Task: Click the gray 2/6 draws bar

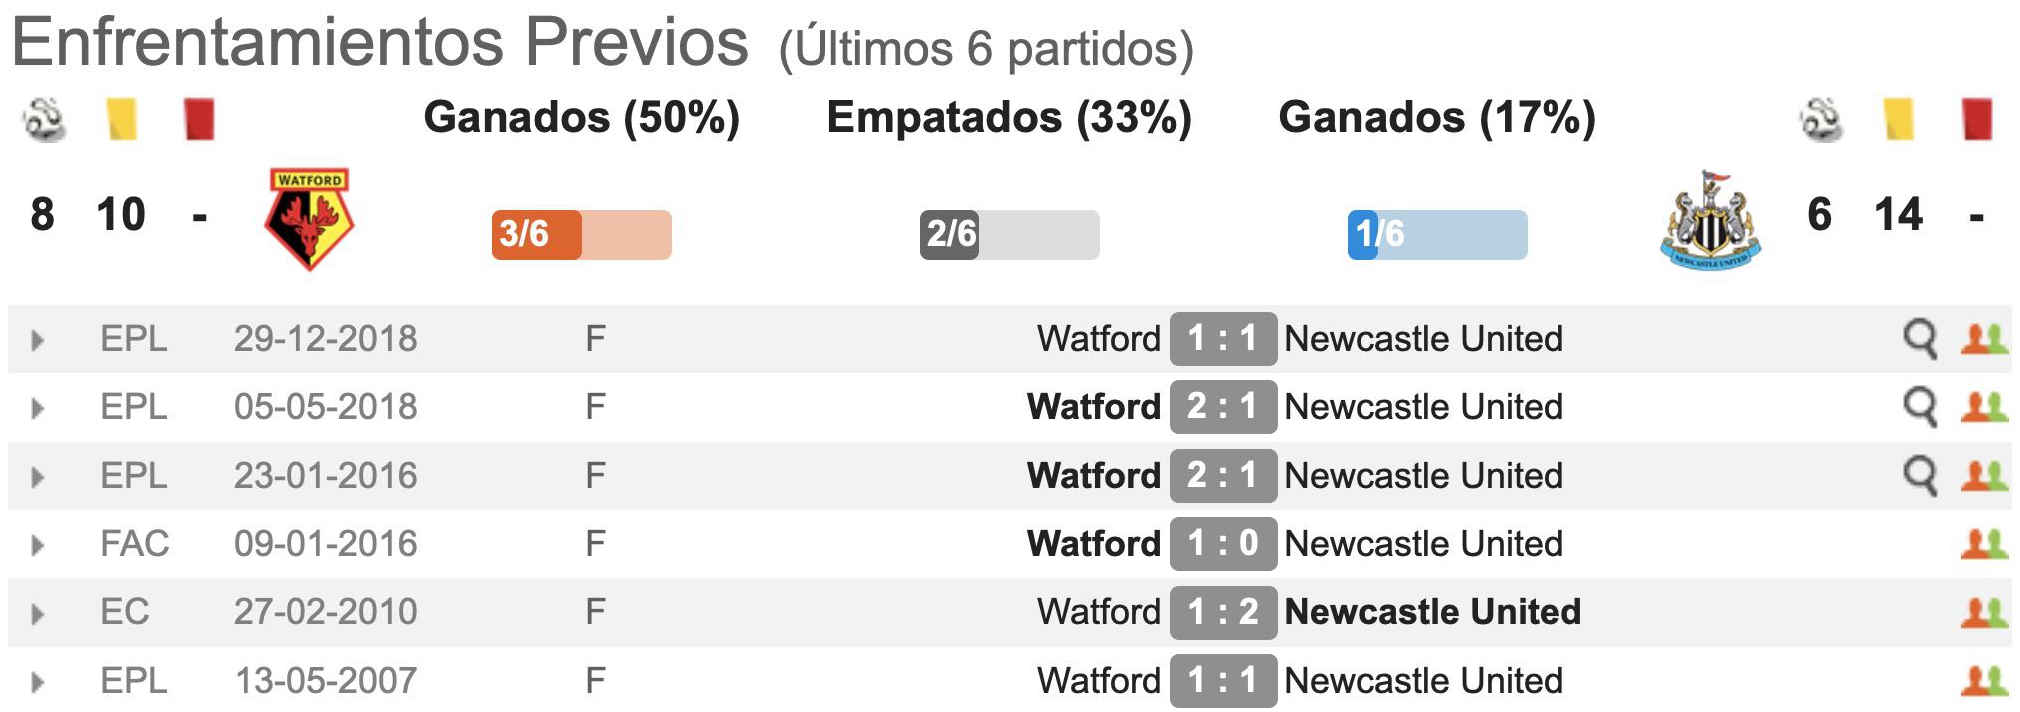Action: [x=1010, y=235]
